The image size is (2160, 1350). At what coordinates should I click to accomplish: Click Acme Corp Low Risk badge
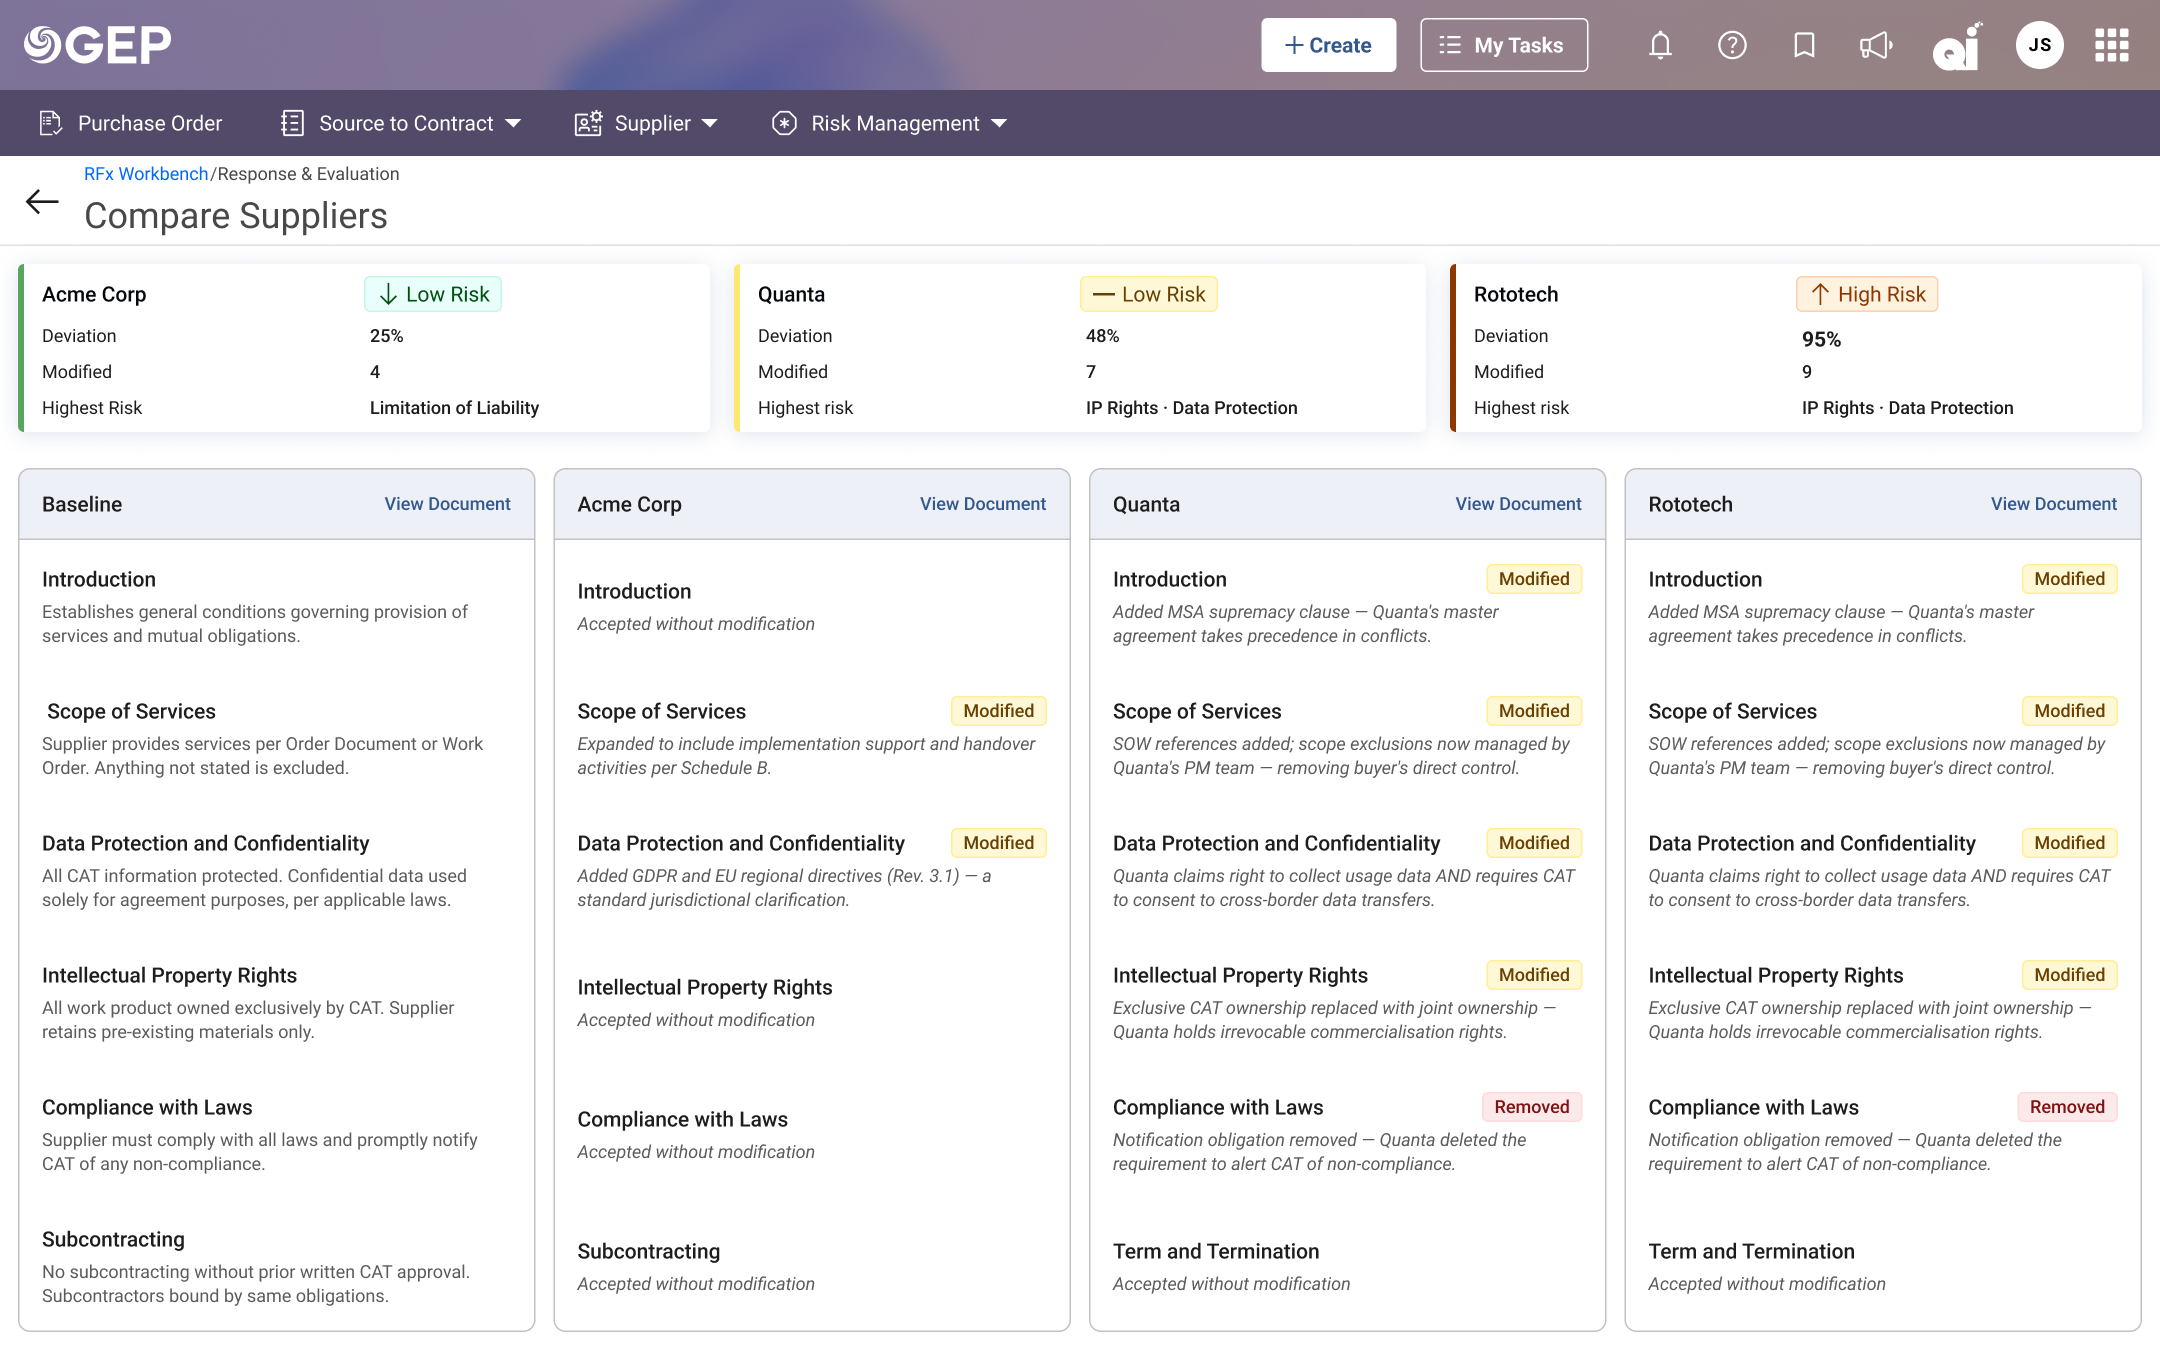click(433, 294)
